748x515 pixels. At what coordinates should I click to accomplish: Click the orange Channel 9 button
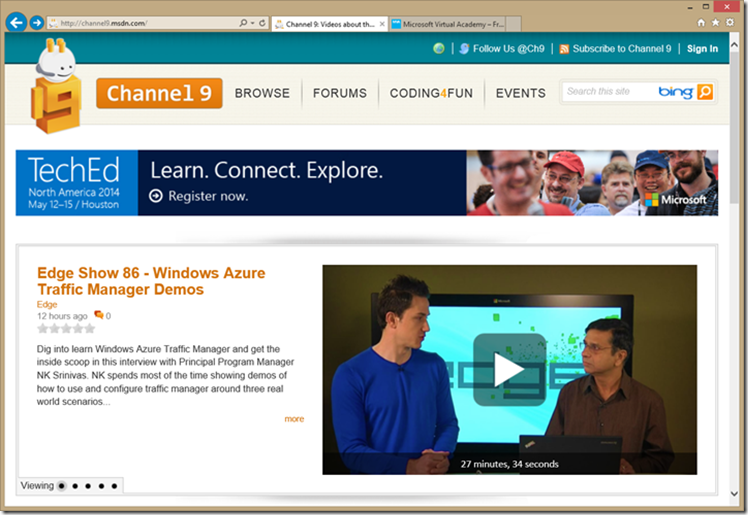tap(159, 93)
